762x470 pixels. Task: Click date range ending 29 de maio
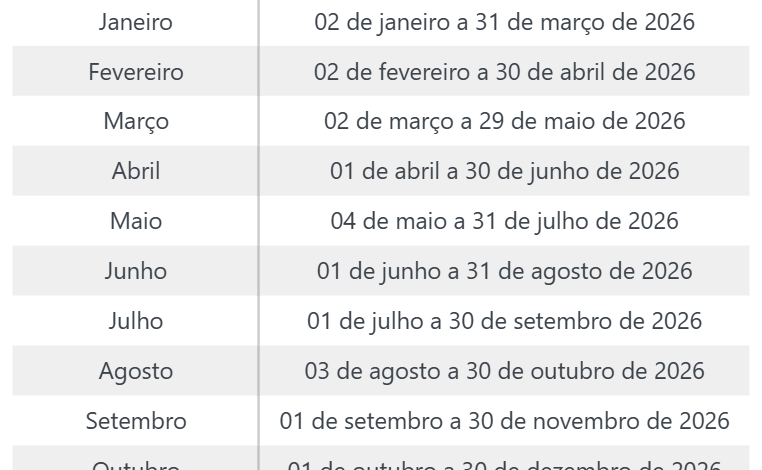[504, 122]
